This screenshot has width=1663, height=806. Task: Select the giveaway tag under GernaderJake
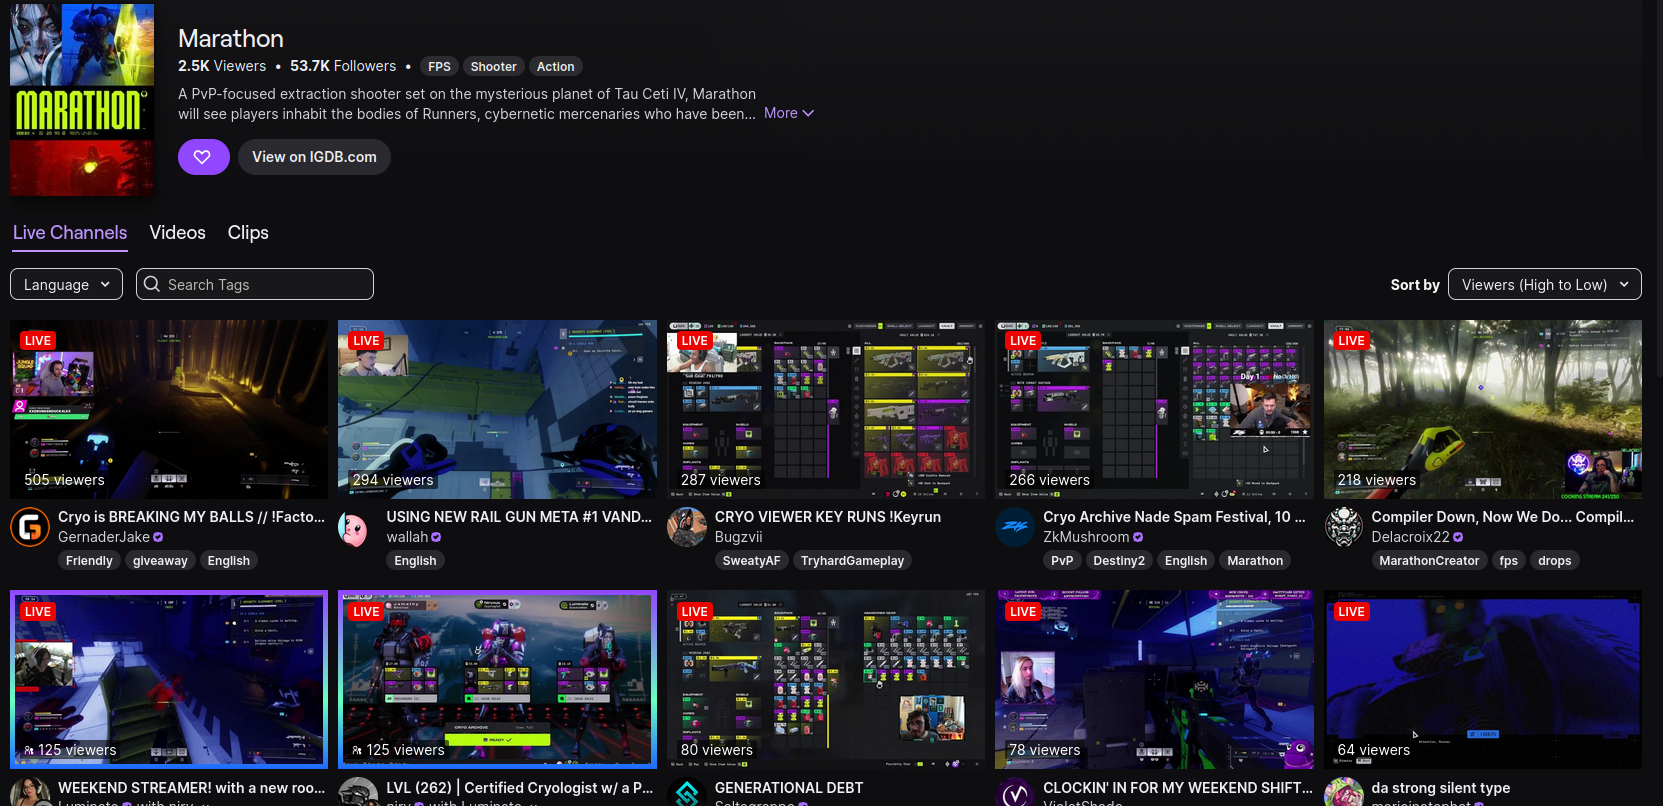[160, 561]
